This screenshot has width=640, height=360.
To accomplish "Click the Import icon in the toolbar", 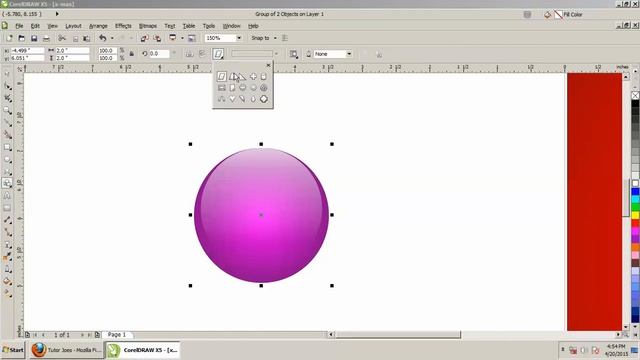I will click(x=144, y=38).
